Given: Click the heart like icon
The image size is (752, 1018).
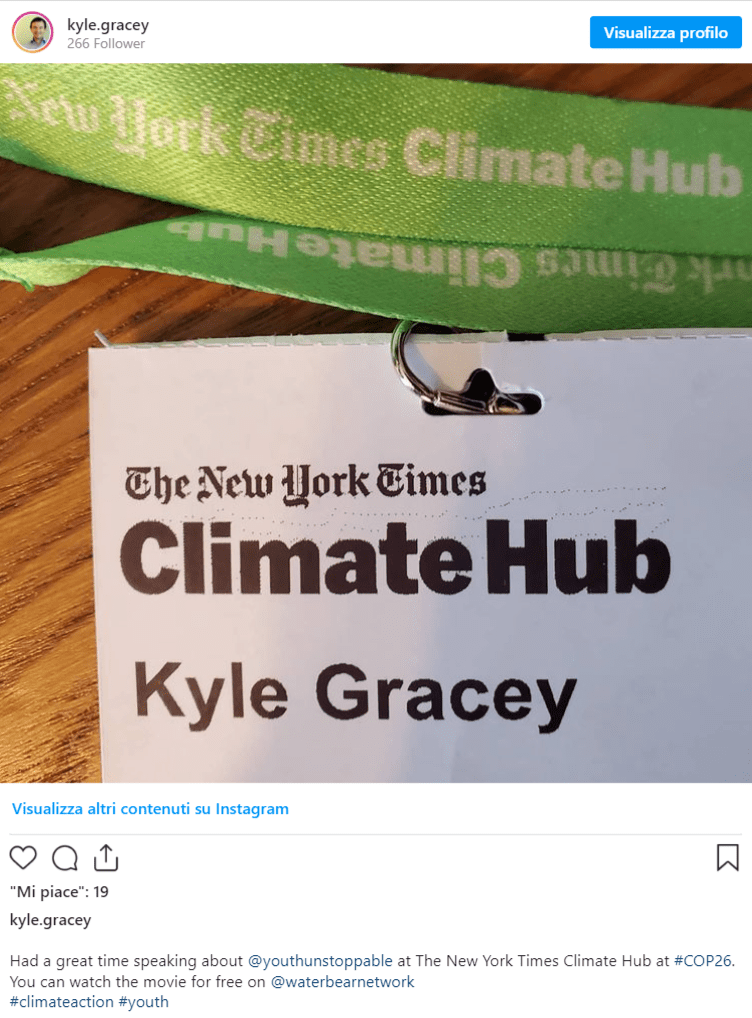Looking at the screenshot, I should [x=23, y=858].
